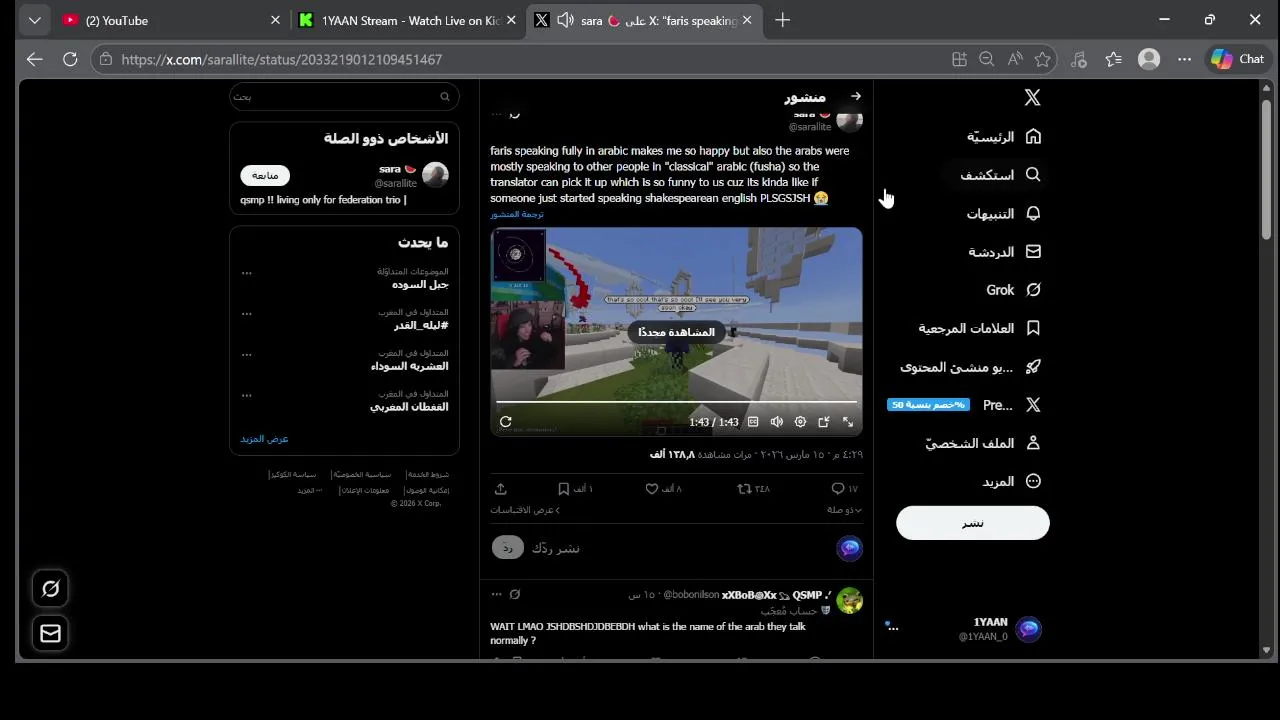Expand video to fullscreen
1280x720 pixels.
point(848,422)
